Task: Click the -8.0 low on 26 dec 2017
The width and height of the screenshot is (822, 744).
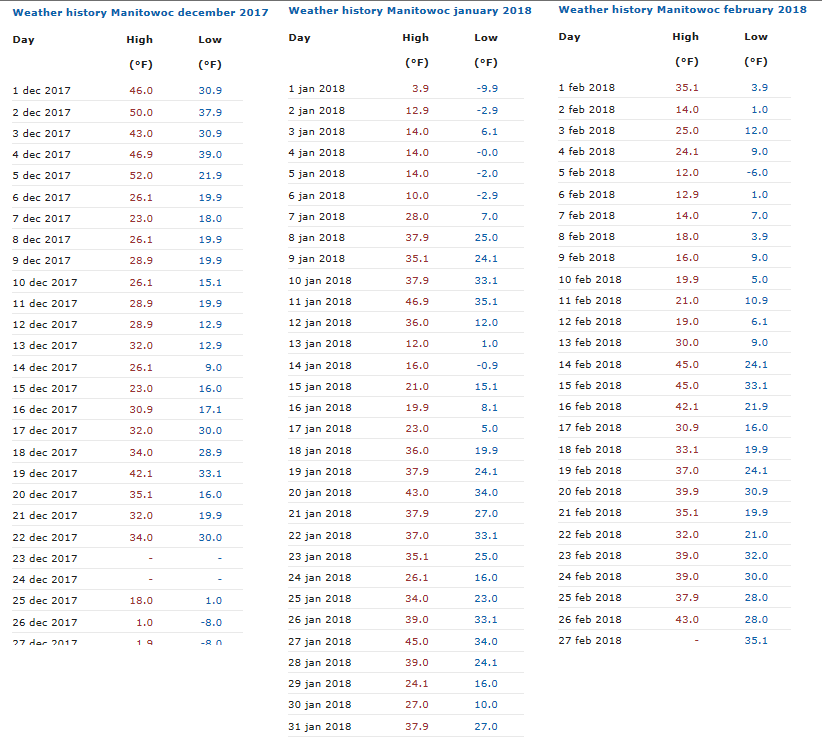Action: pyautogui.click(x=211, y=622)
